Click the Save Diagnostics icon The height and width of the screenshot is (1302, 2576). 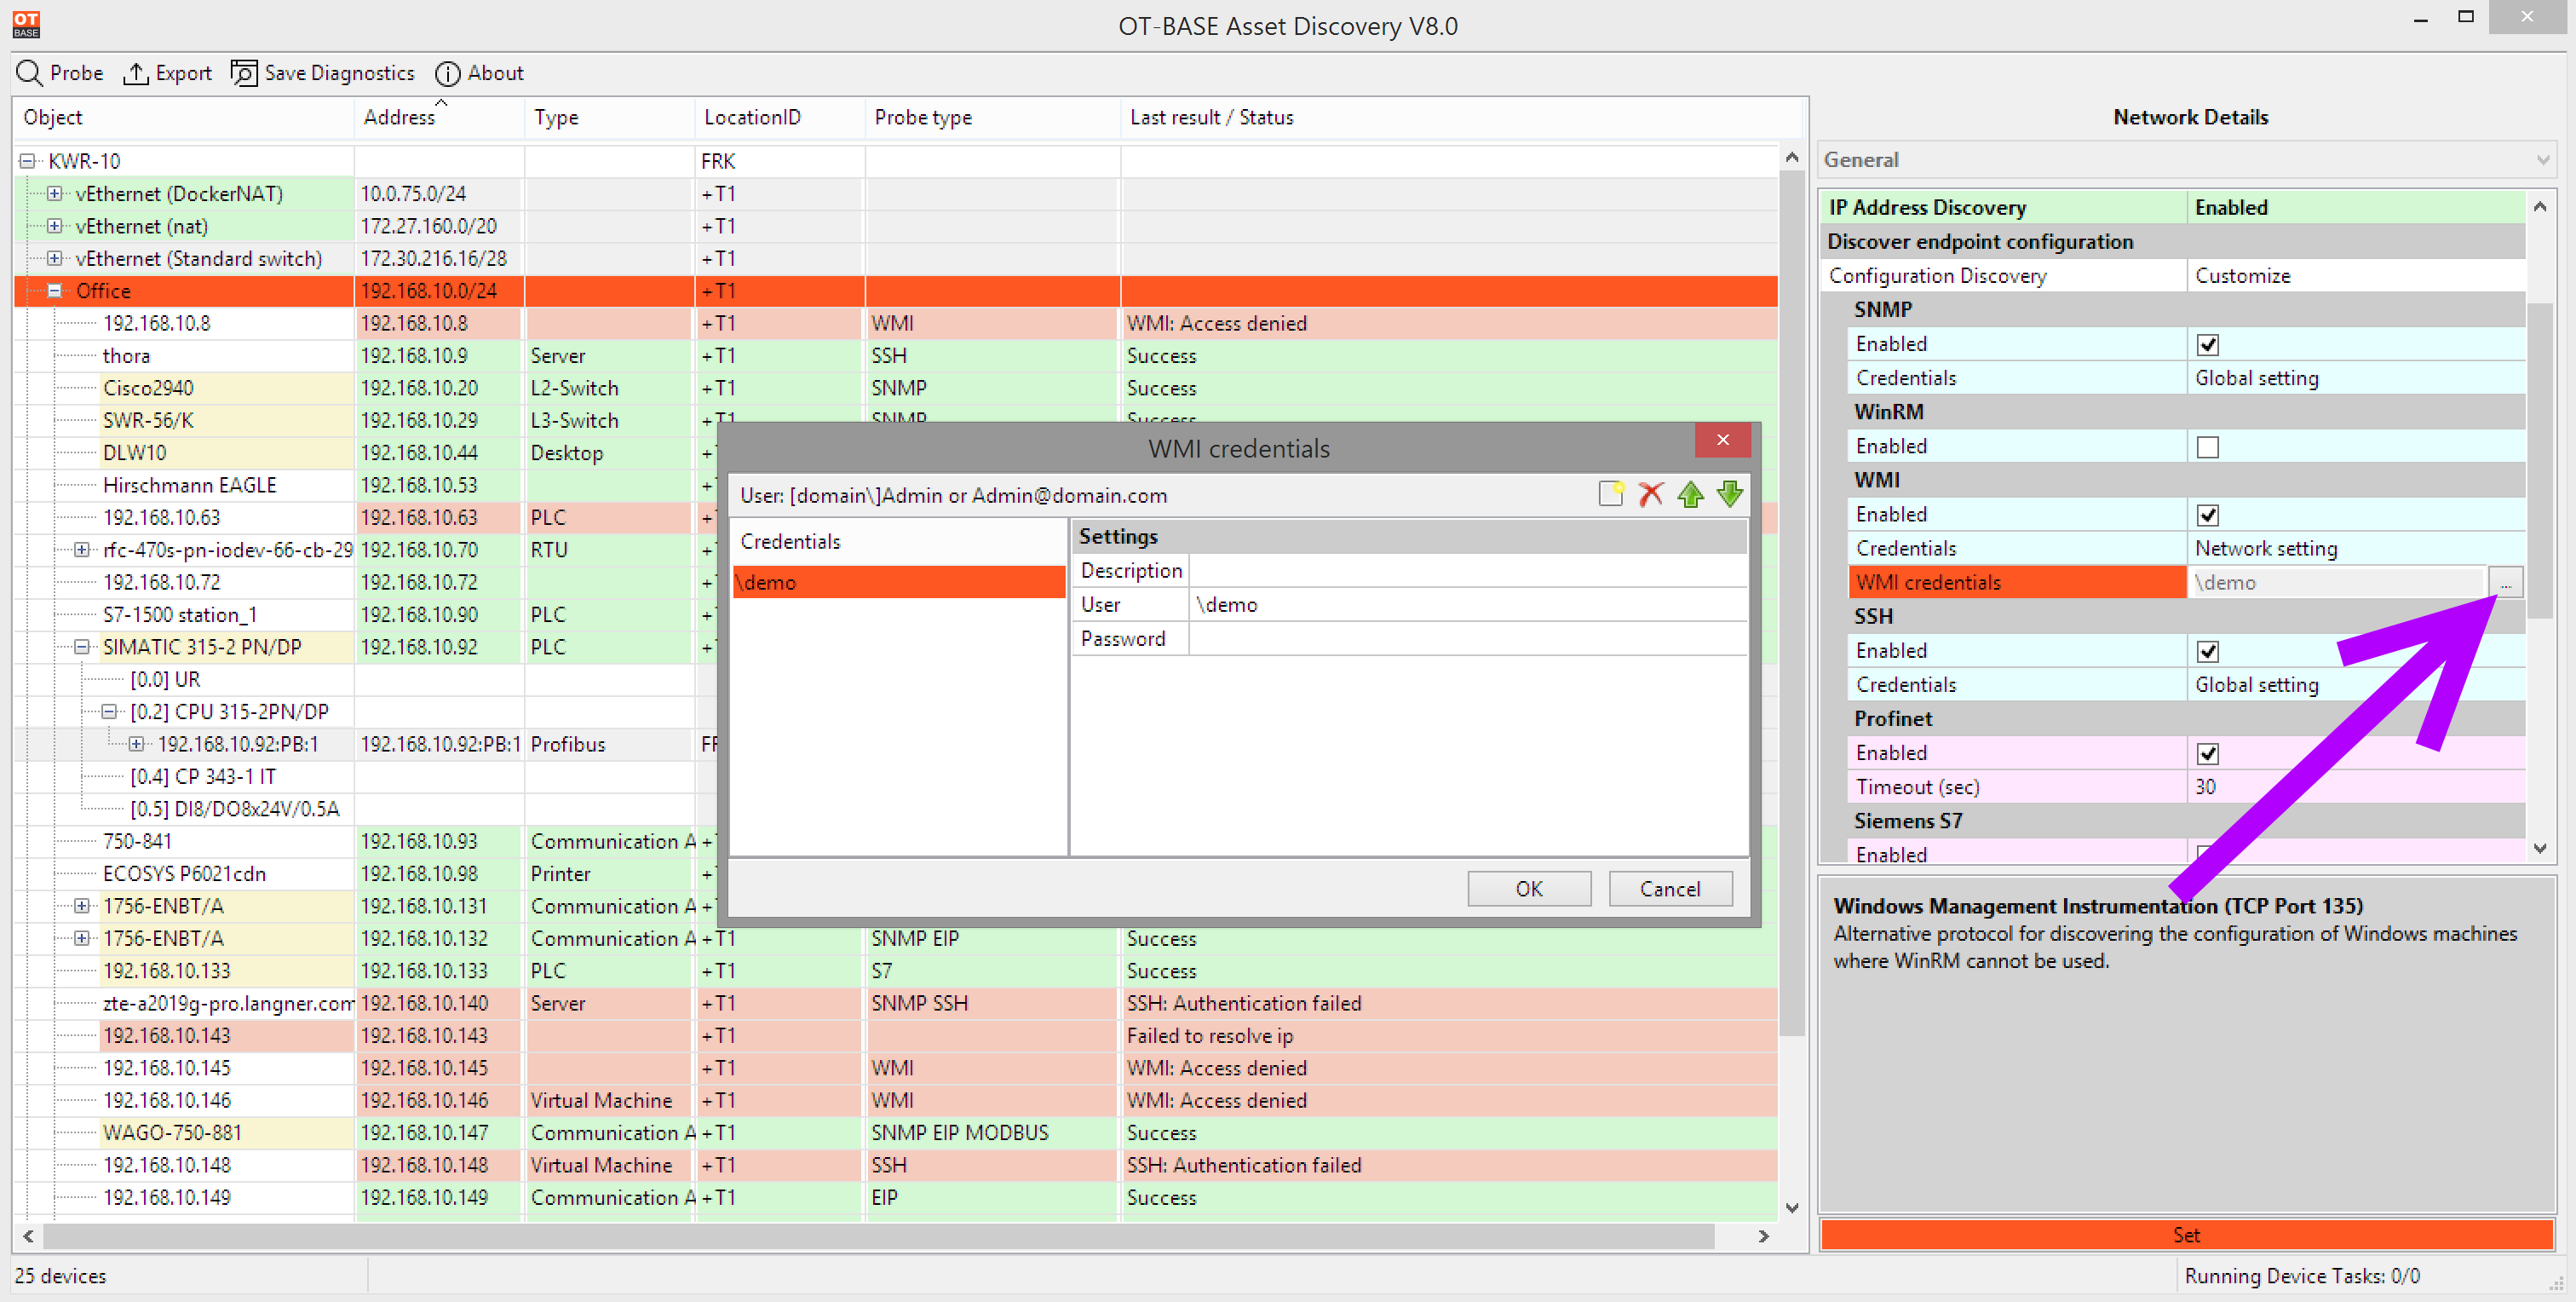244,73
